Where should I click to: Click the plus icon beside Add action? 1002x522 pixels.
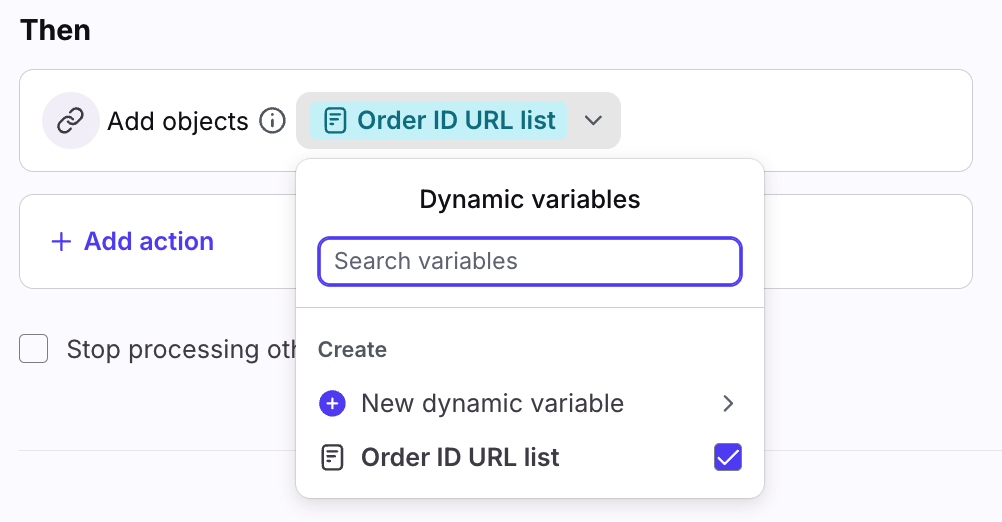coord(61,242)
